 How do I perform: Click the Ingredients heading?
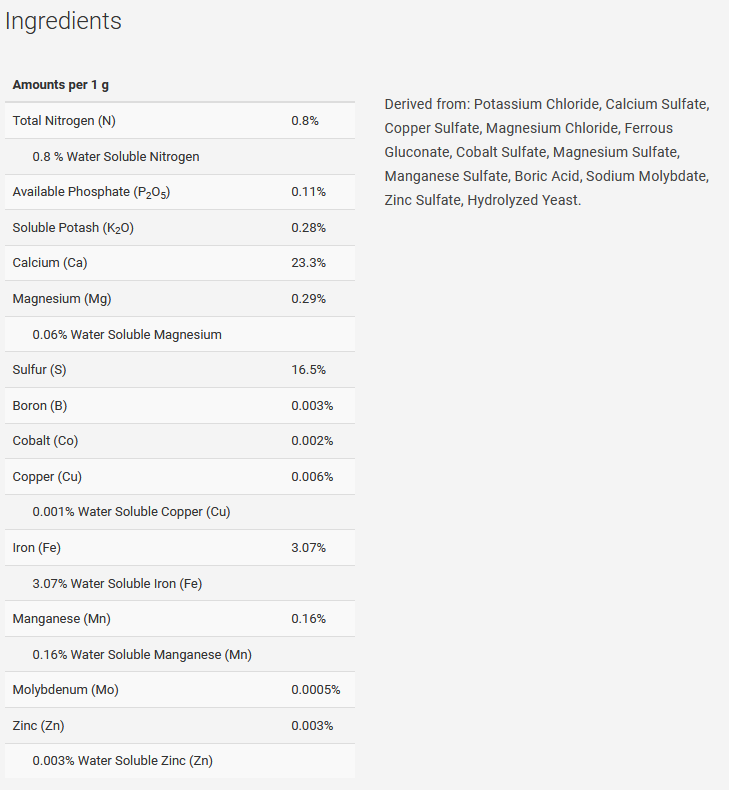[x=63, y=21]
